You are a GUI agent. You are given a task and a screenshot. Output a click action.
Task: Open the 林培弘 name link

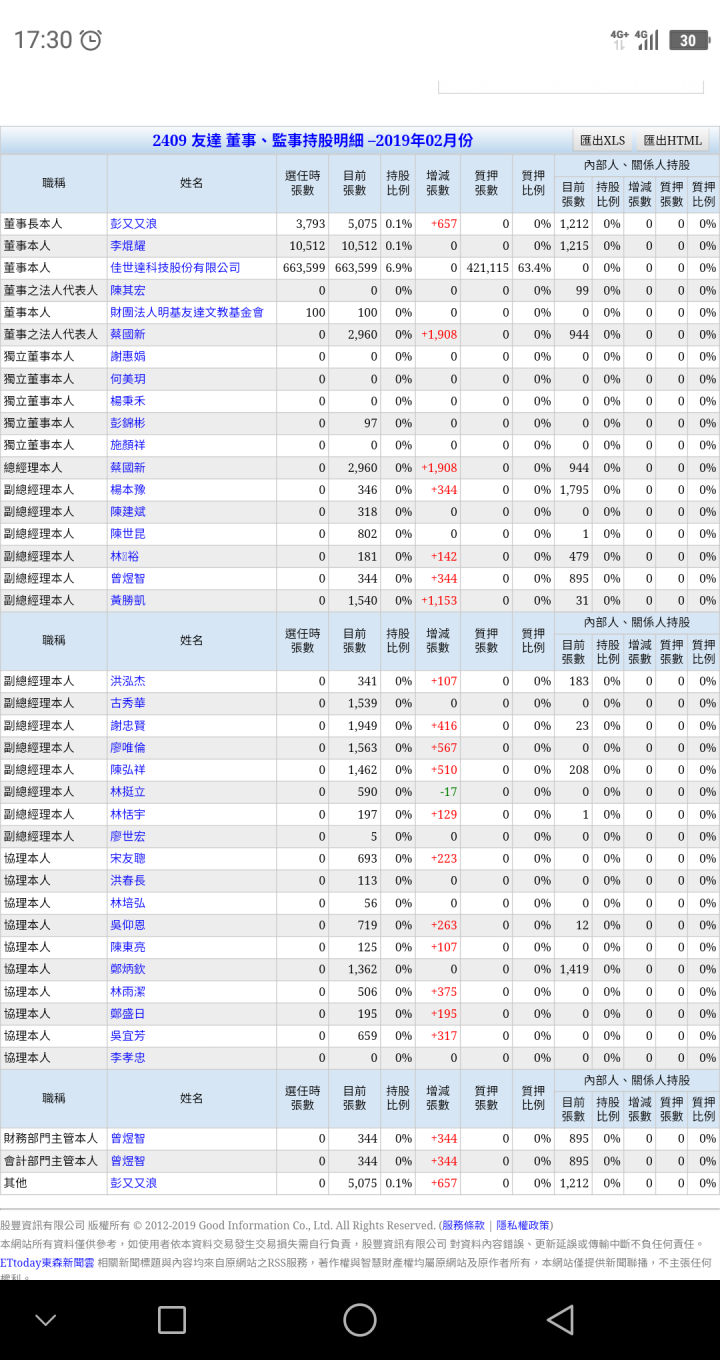[x=127, y=903]
